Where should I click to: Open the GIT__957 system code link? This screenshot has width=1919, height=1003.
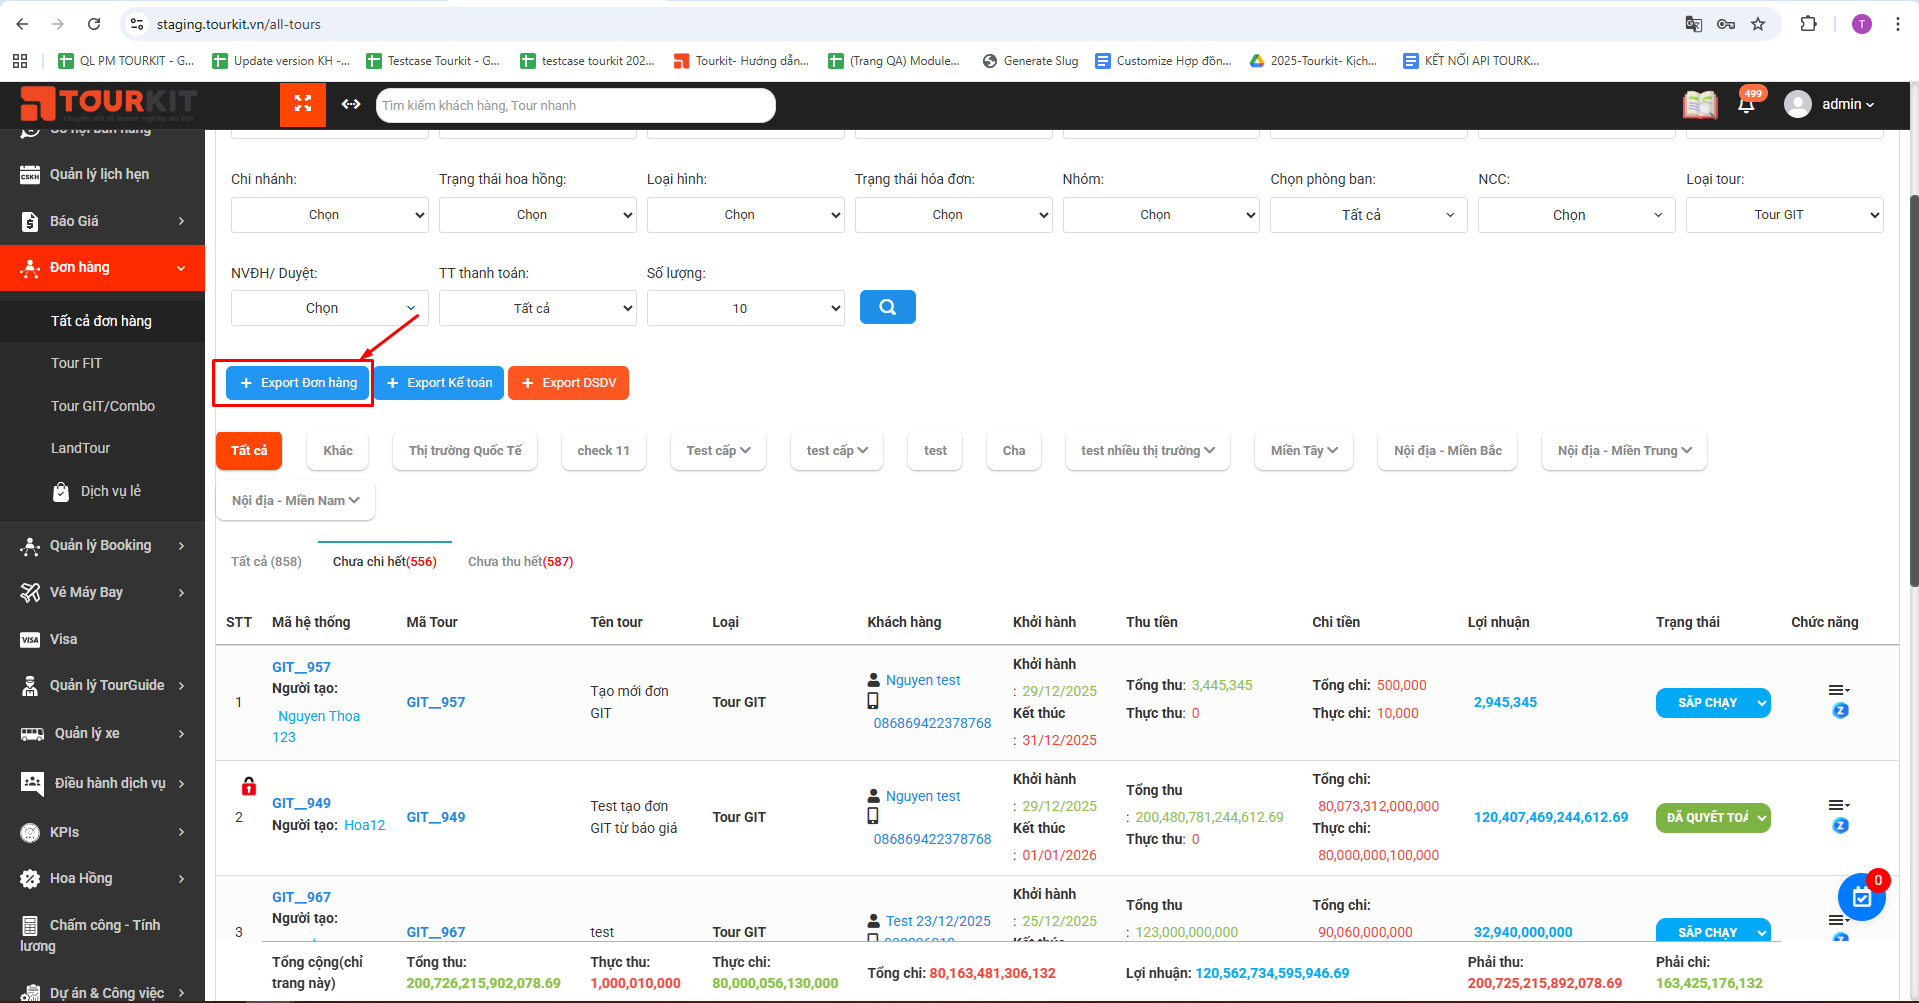301,667
